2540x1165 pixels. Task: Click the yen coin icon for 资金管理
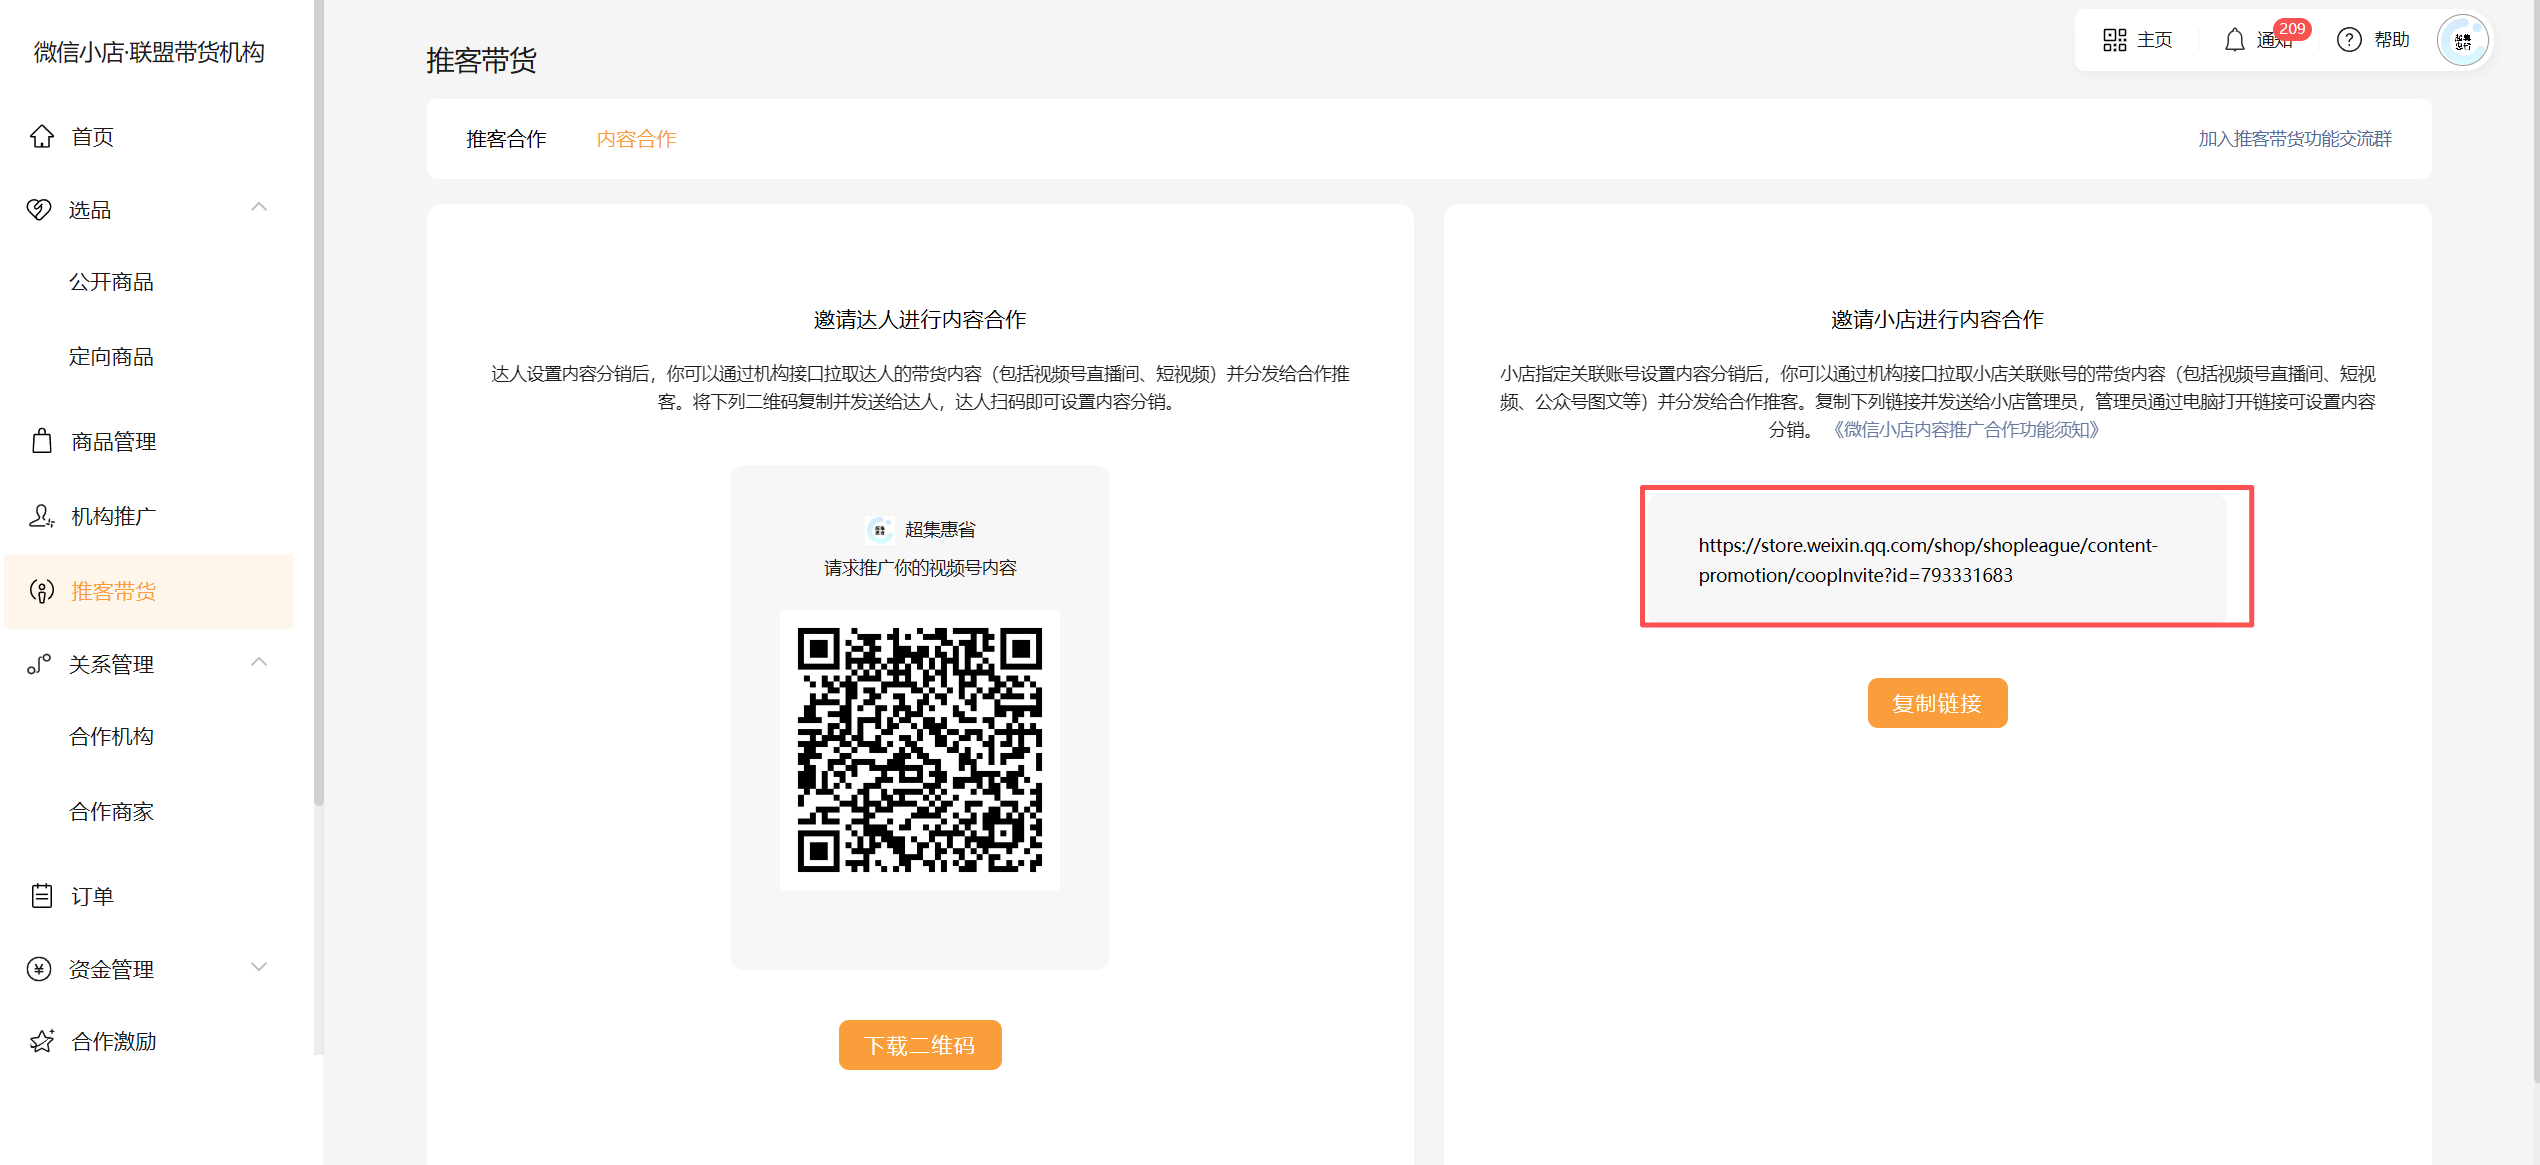click(x=39, y=969)
